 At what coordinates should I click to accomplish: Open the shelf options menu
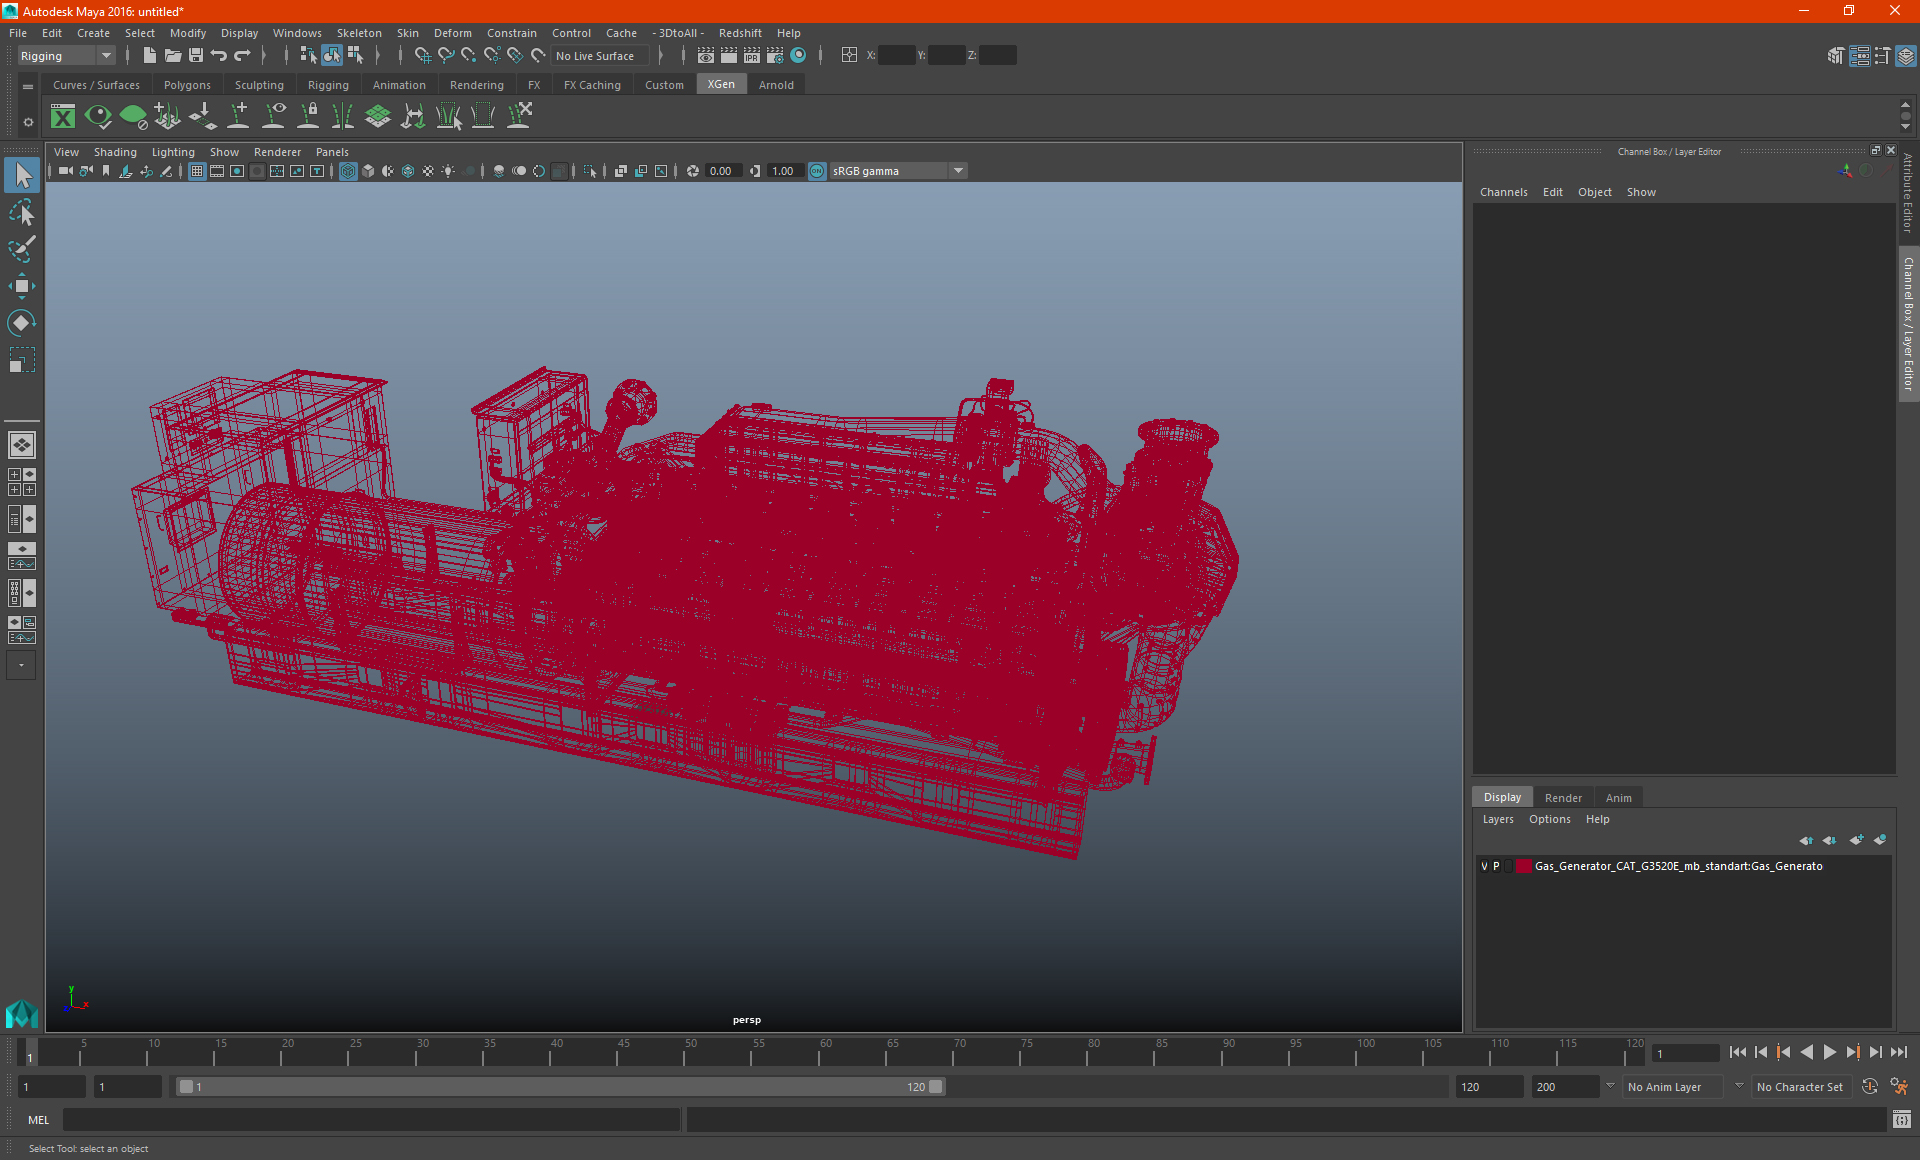28,87
